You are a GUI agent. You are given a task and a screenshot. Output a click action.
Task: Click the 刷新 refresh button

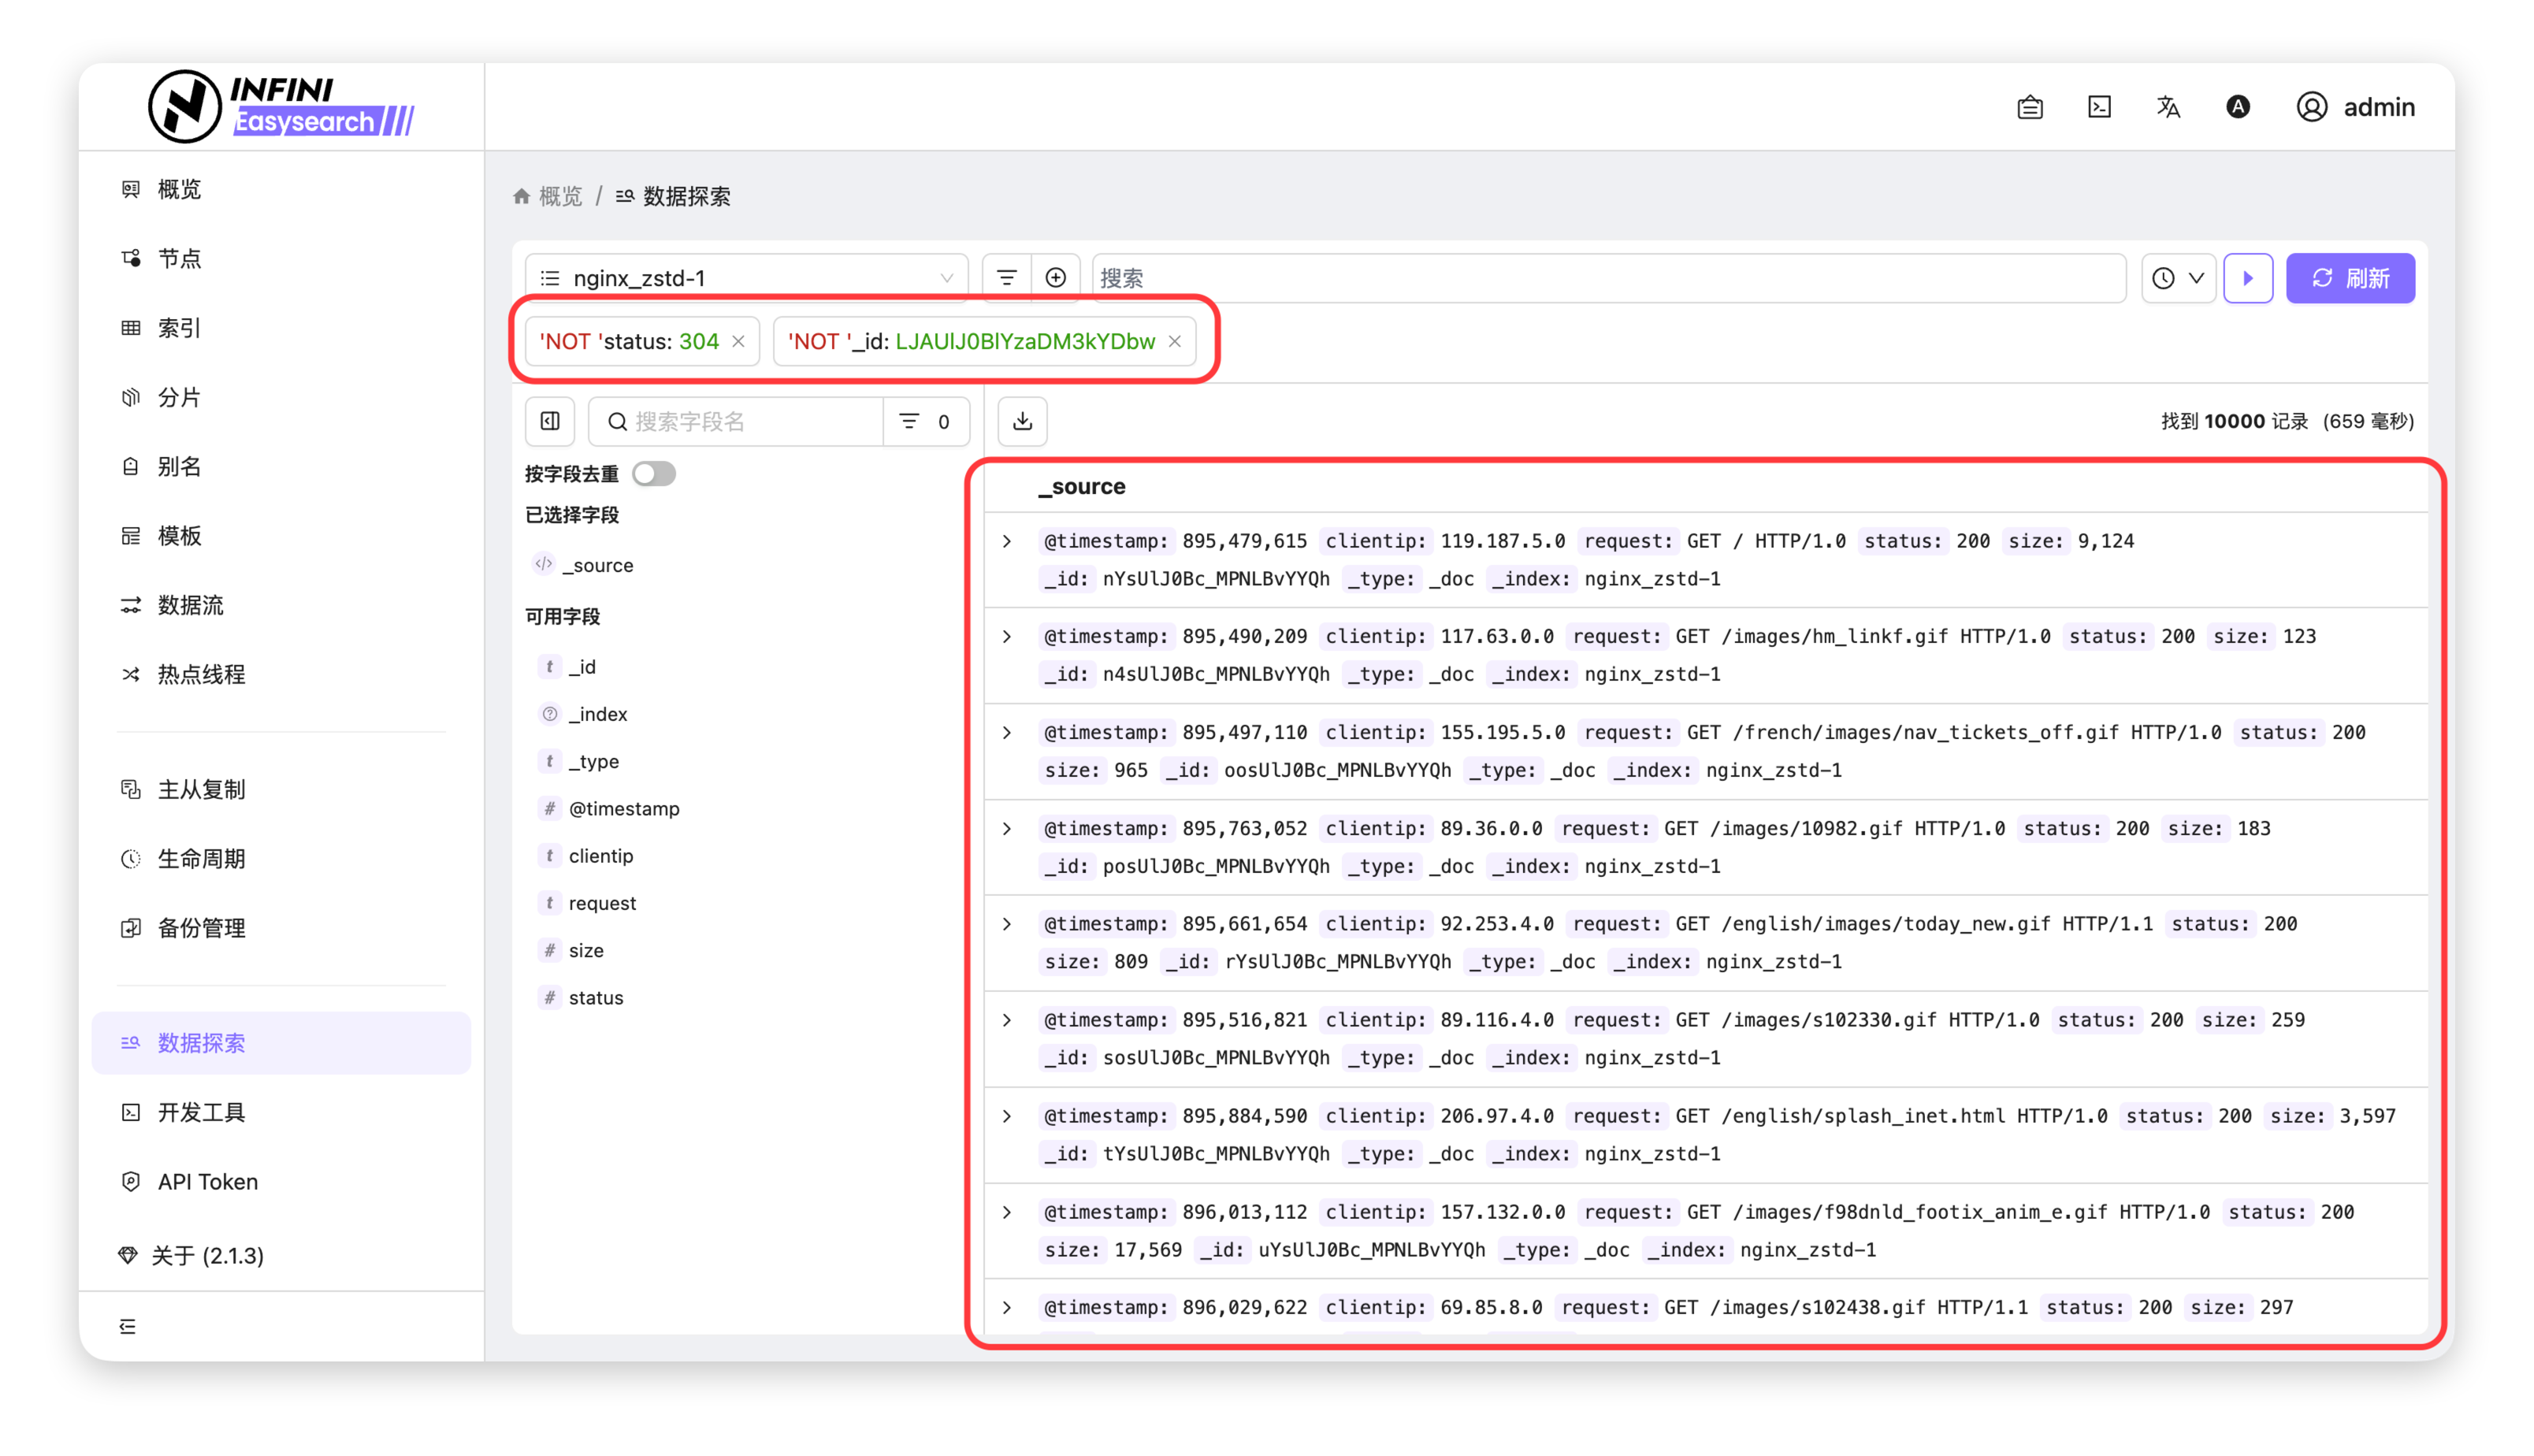(x=2350, y=278)
